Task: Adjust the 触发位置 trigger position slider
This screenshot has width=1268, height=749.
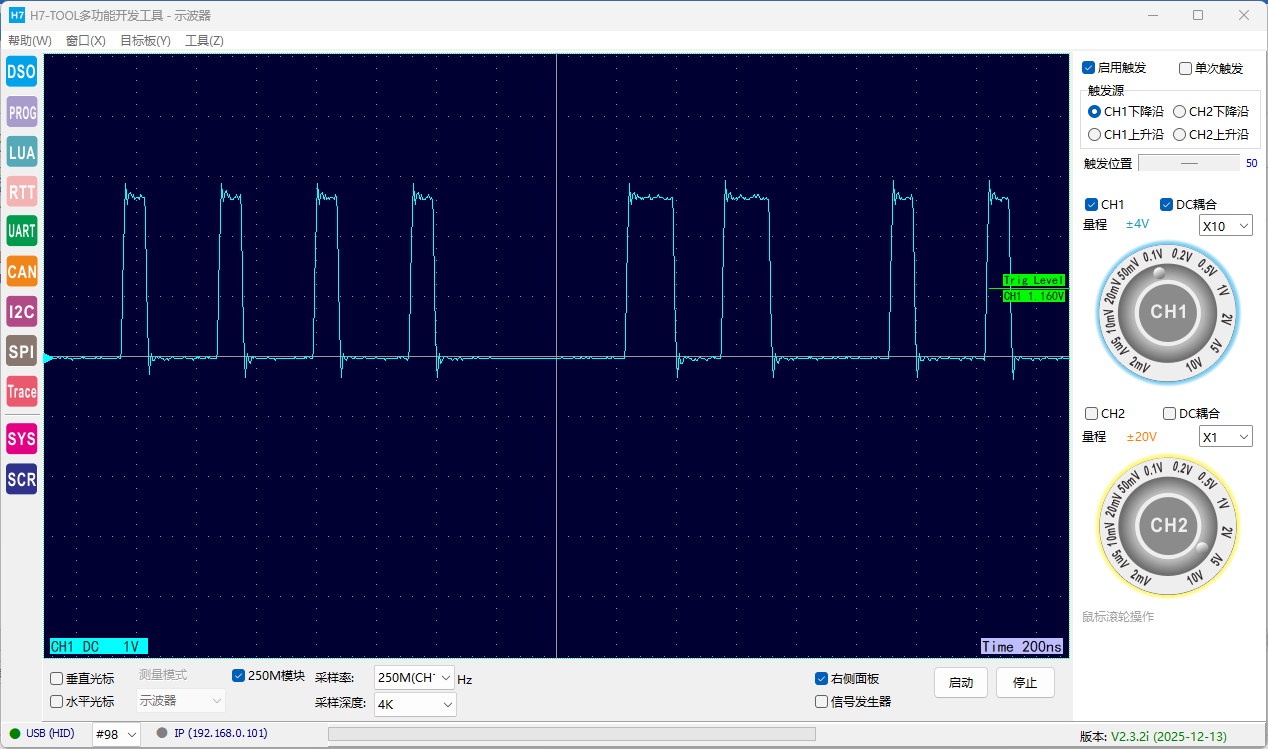Action: [1189, 163]
